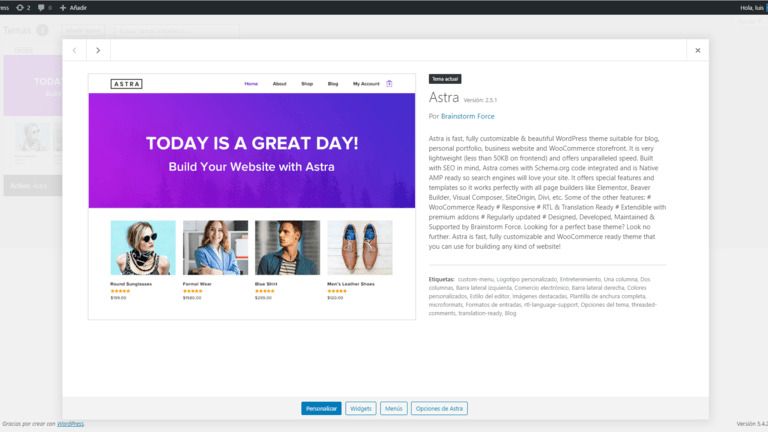Select My Account in preview navigation
768x432 pixels.
coord(366,84)
